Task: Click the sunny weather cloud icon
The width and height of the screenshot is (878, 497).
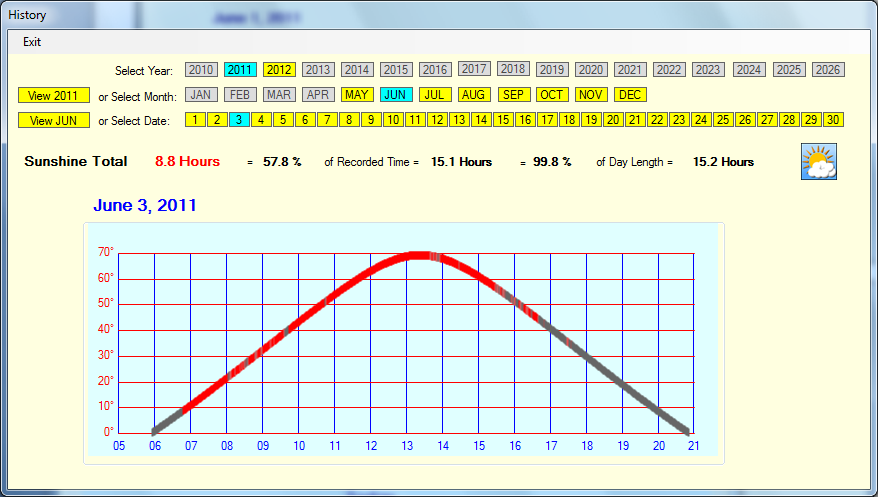Action: point(819,161)
